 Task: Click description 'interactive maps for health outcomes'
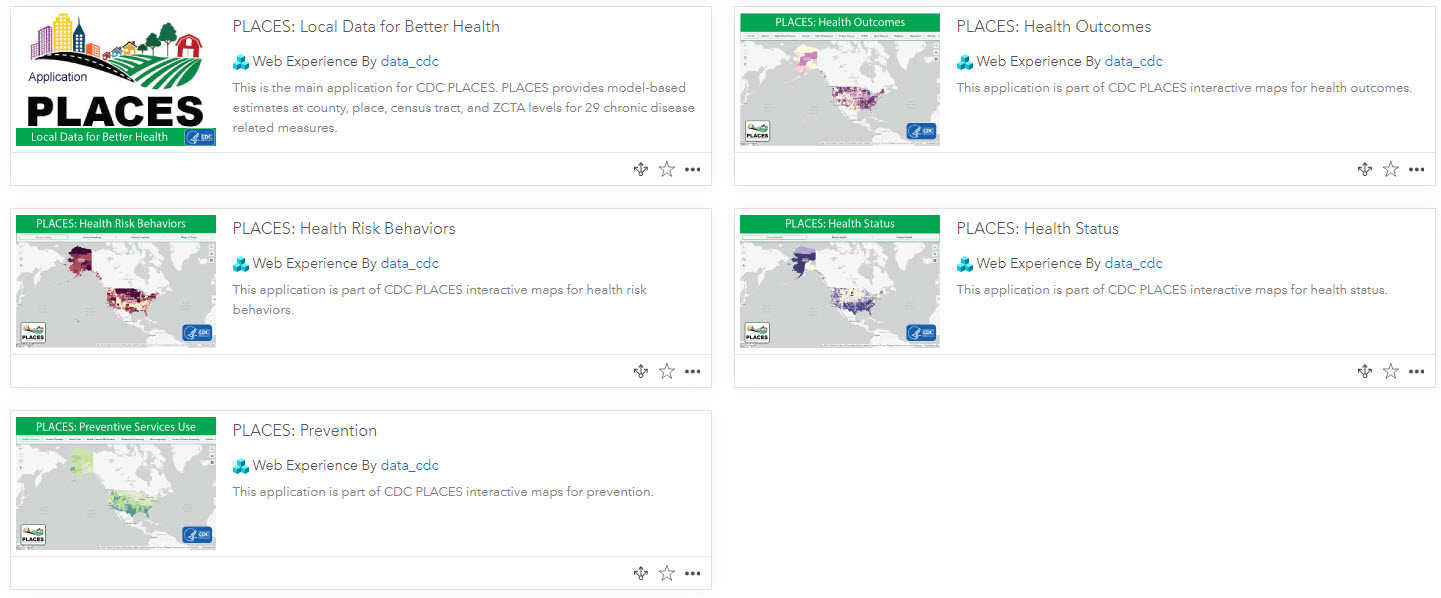pyautogui.click(x=1184, y=88)
